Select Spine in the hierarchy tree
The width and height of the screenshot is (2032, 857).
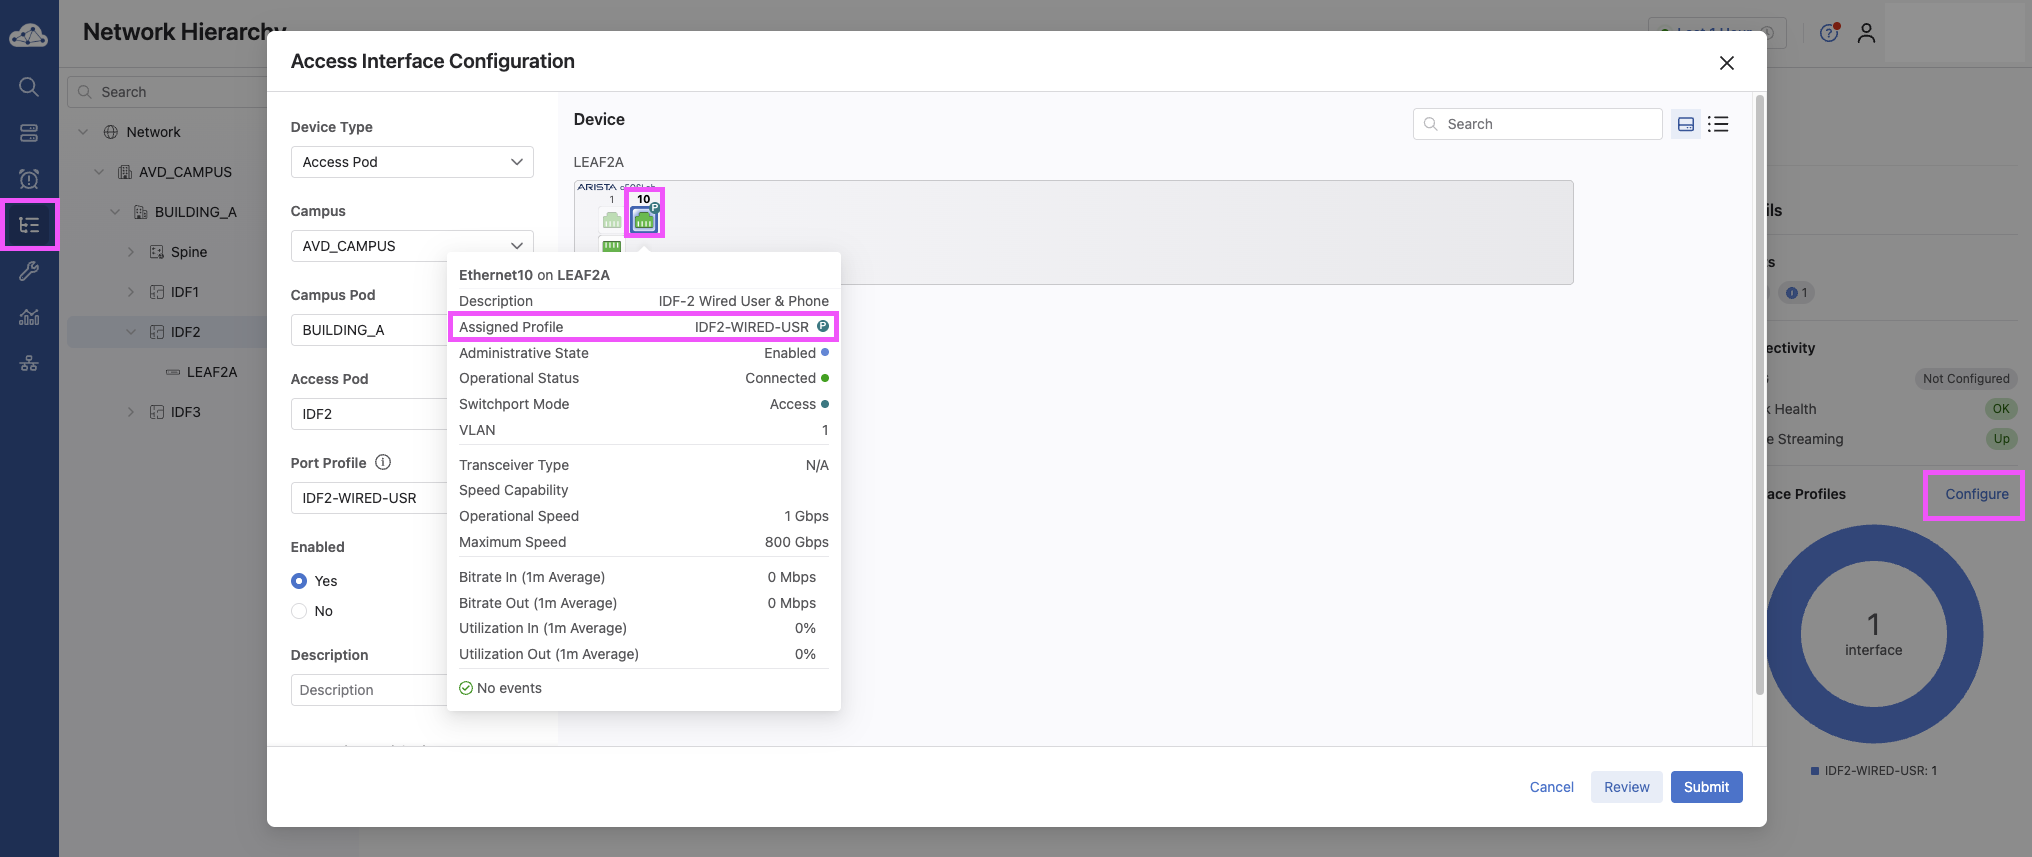click(x=188, y=252)
